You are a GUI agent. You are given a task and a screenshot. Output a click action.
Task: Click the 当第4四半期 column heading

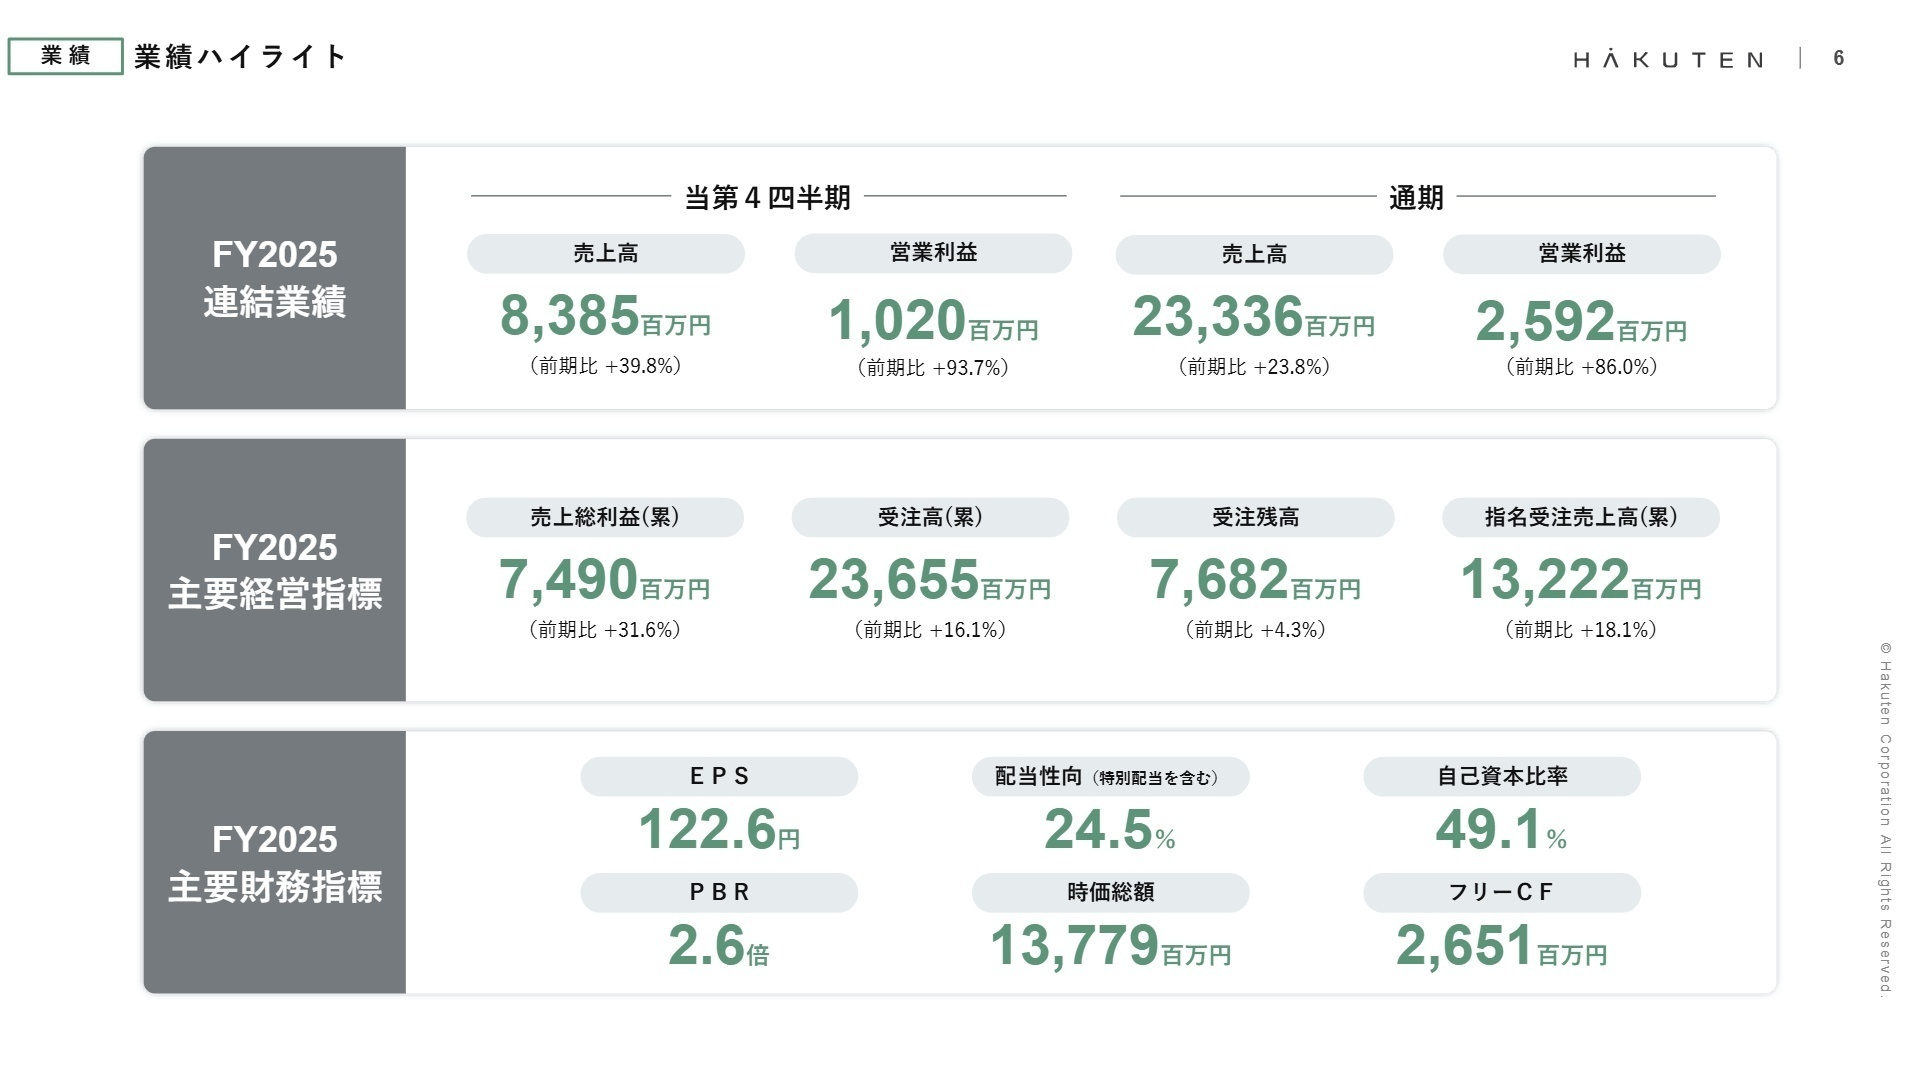coord(768,197)
